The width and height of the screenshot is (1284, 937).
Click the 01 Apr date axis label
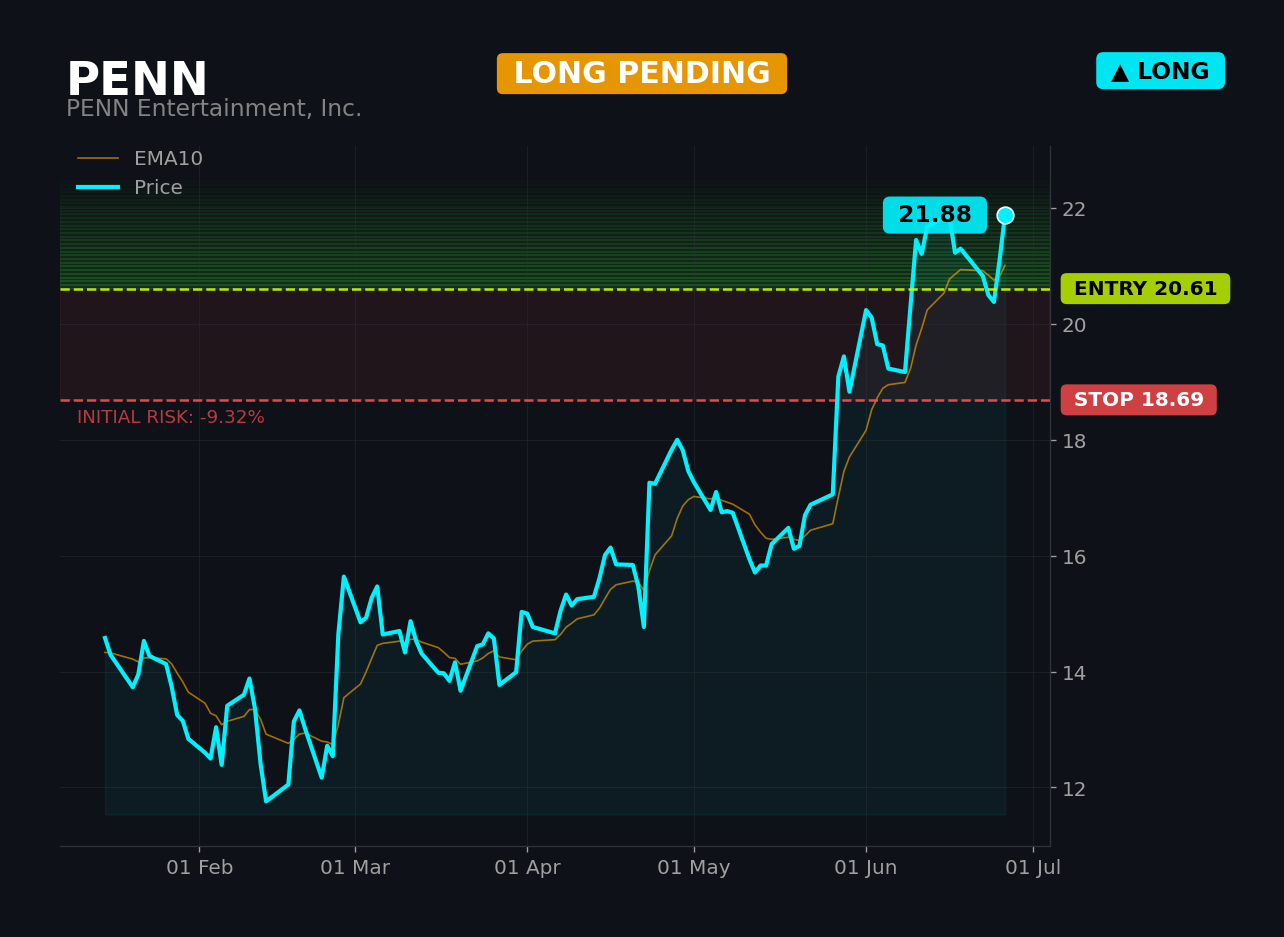tap(527, 868)
